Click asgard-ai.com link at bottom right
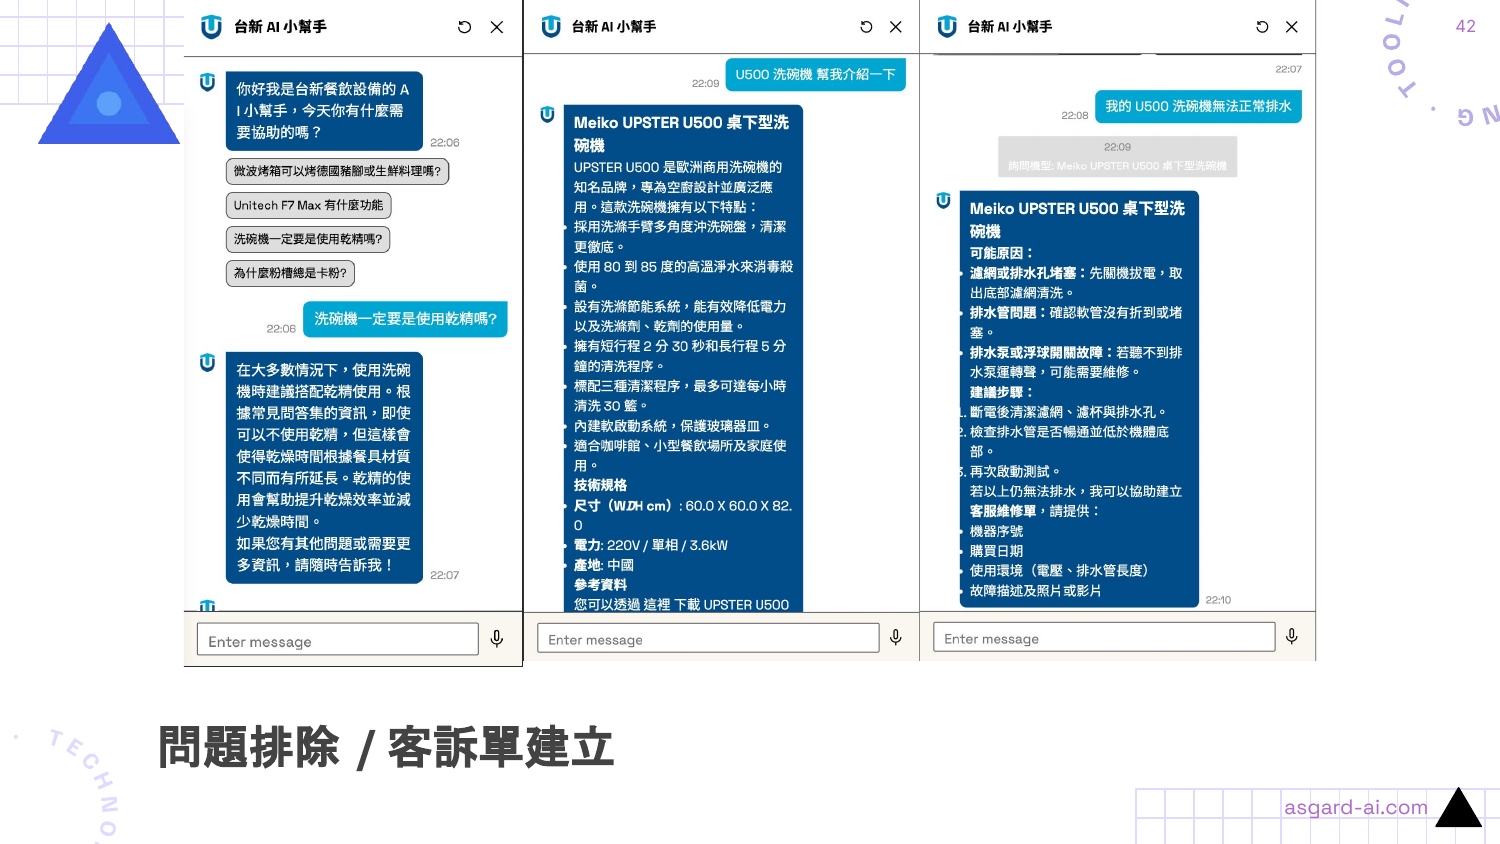The height and width of the screenshot is (844, 1500). (1356, 807)
